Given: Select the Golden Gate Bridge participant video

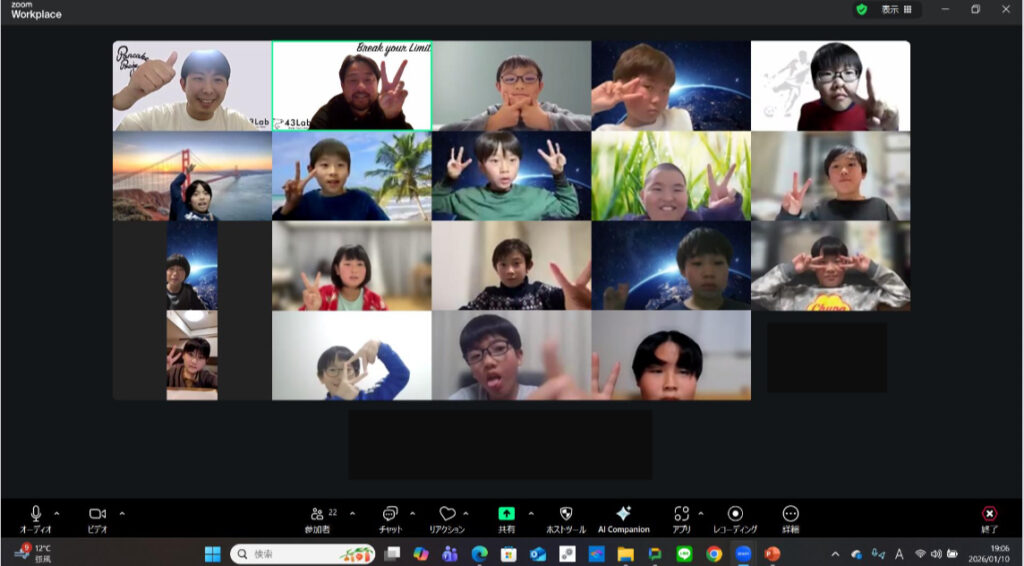Looking at the screenshot, I should 192,176.
